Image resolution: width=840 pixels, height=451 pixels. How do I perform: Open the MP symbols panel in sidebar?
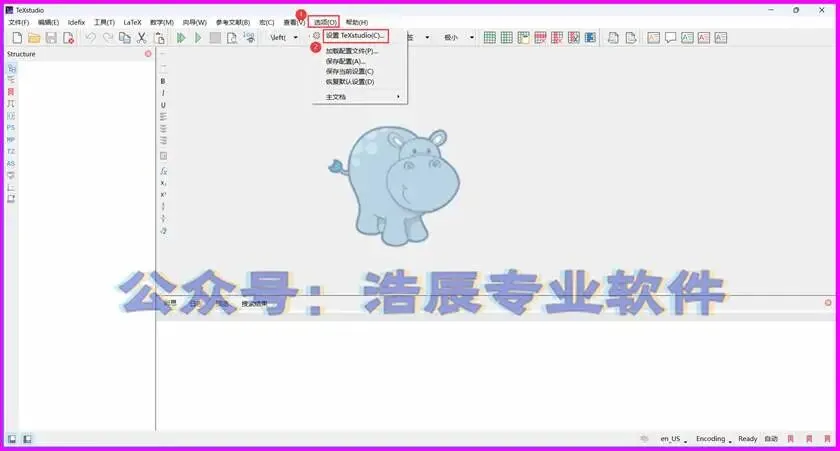tap(11, 140)
